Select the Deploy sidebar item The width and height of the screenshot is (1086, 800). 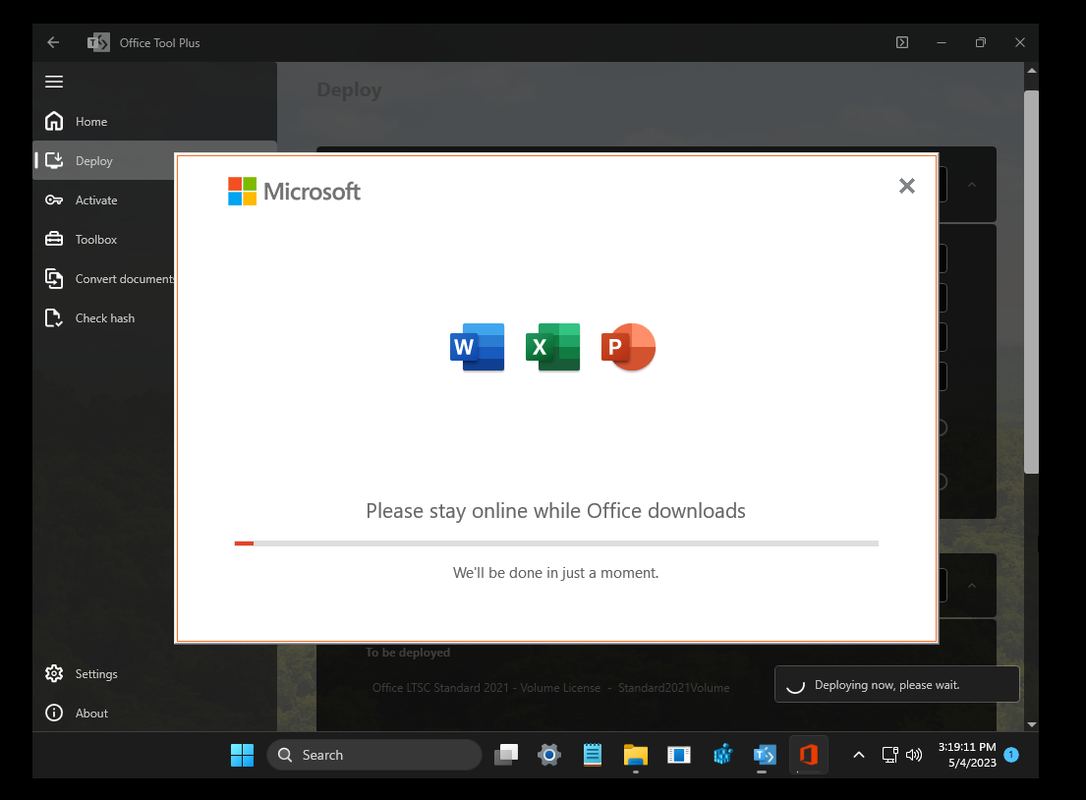tap(104, 161)
